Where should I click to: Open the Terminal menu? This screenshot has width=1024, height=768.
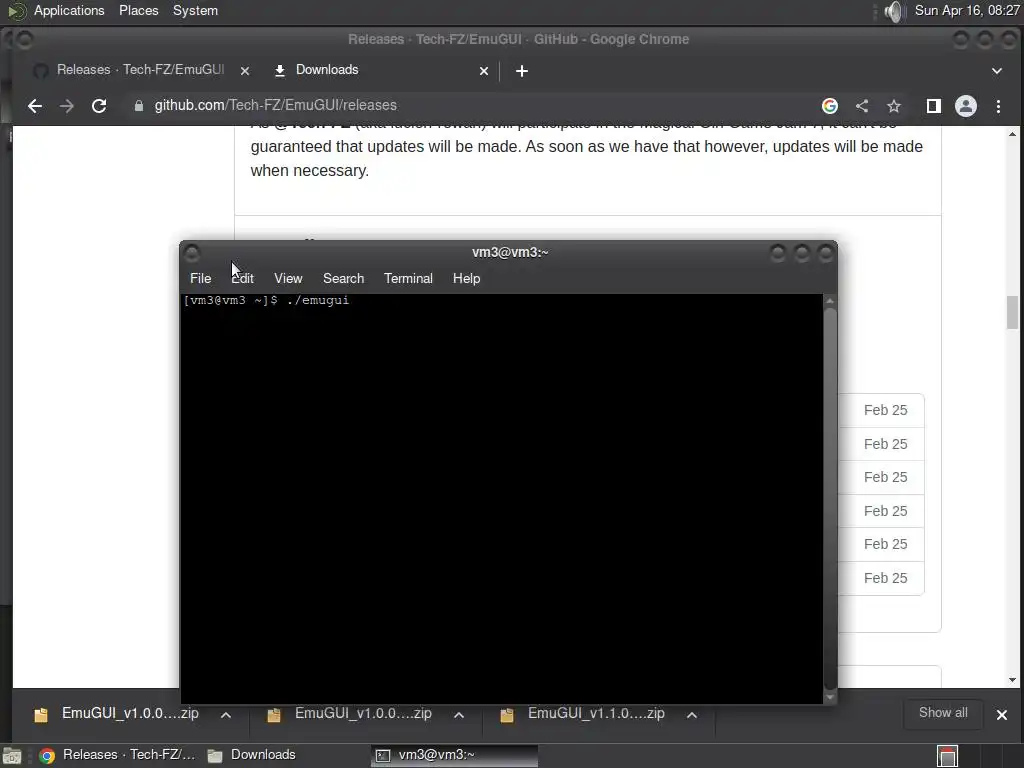[408, 278]
